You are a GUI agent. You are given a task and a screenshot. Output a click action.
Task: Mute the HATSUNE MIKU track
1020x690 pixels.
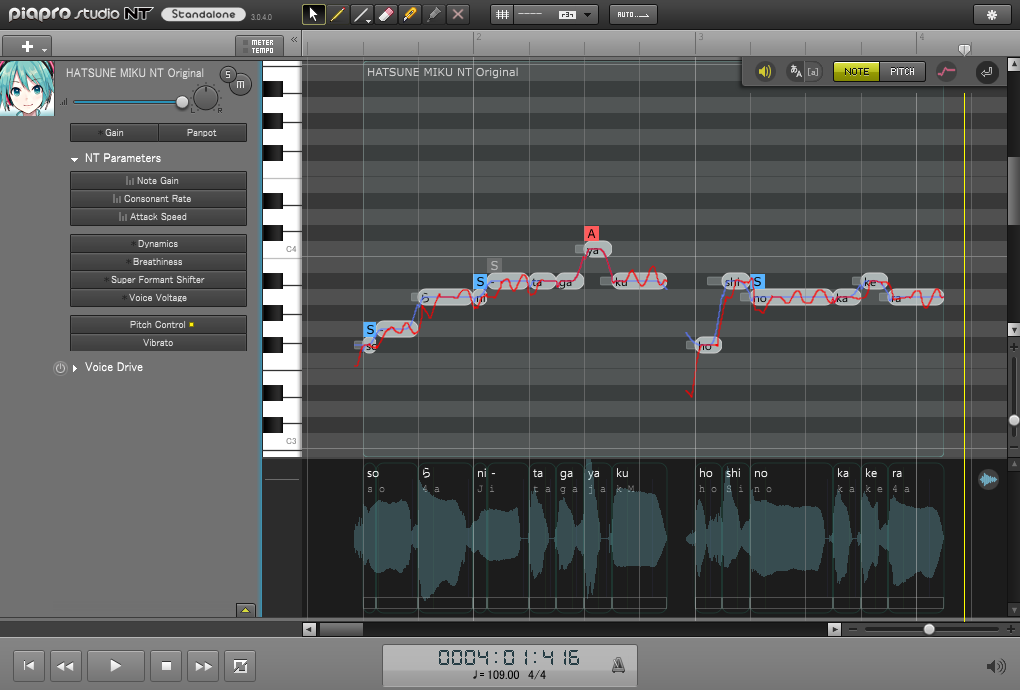tap(241, 85)
